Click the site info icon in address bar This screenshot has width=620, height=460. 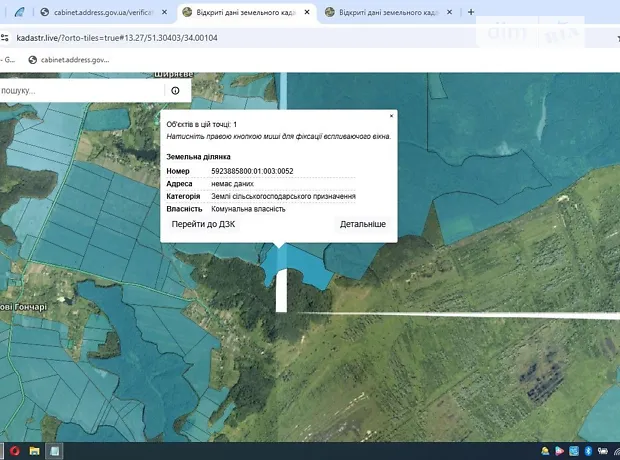[5, 37]
